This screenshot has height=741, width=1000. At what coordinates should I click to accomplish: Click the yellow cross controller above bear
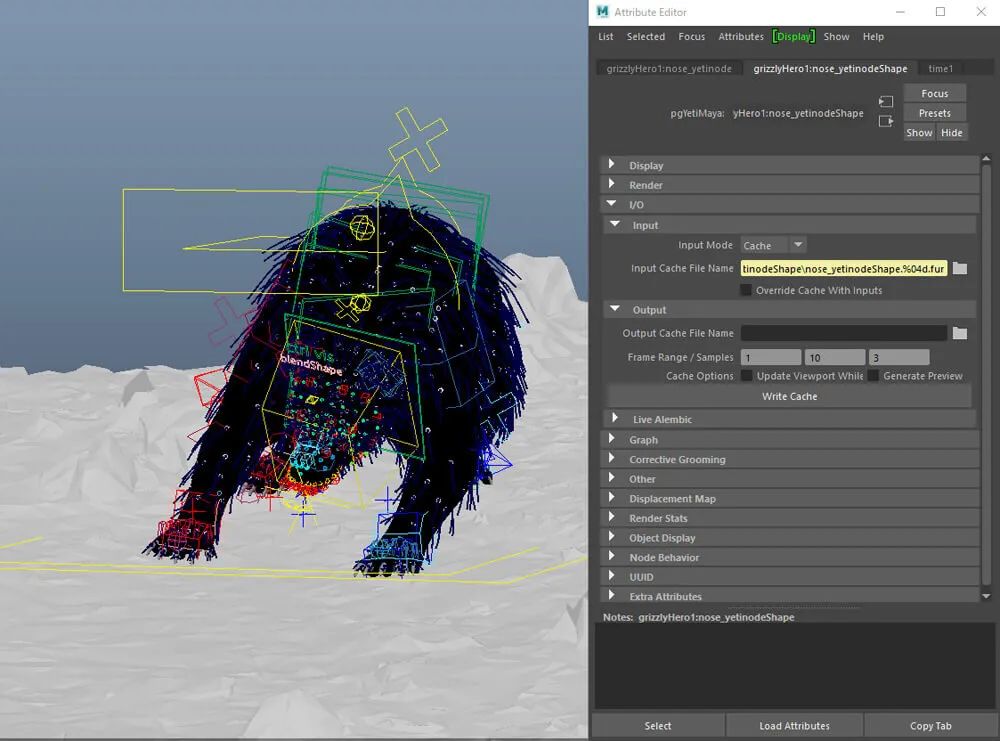pos(418,140)
